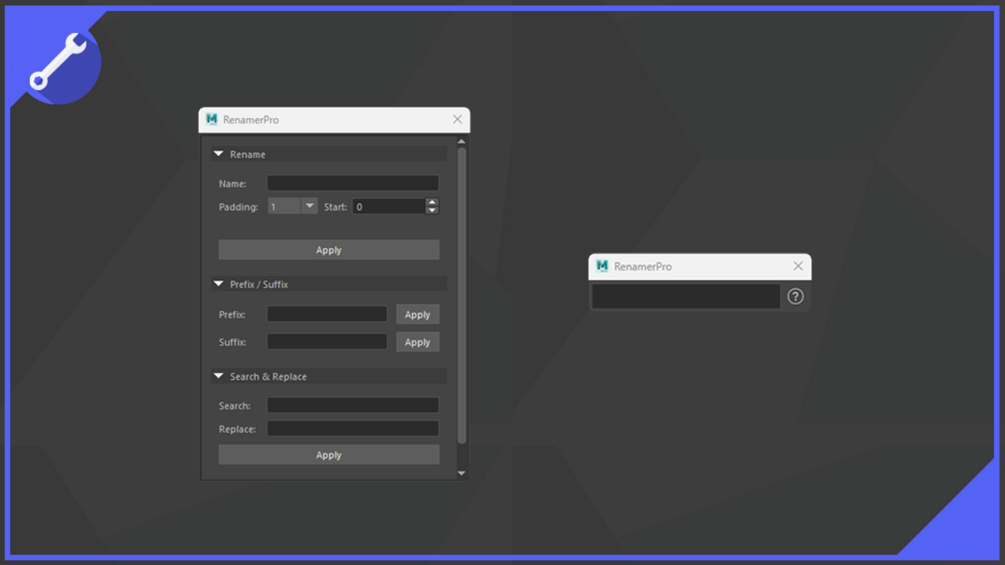Viewport: 1005px width, 565px height.
Task: Close the small RenamerPro window
Action: (x=798, y=266)
